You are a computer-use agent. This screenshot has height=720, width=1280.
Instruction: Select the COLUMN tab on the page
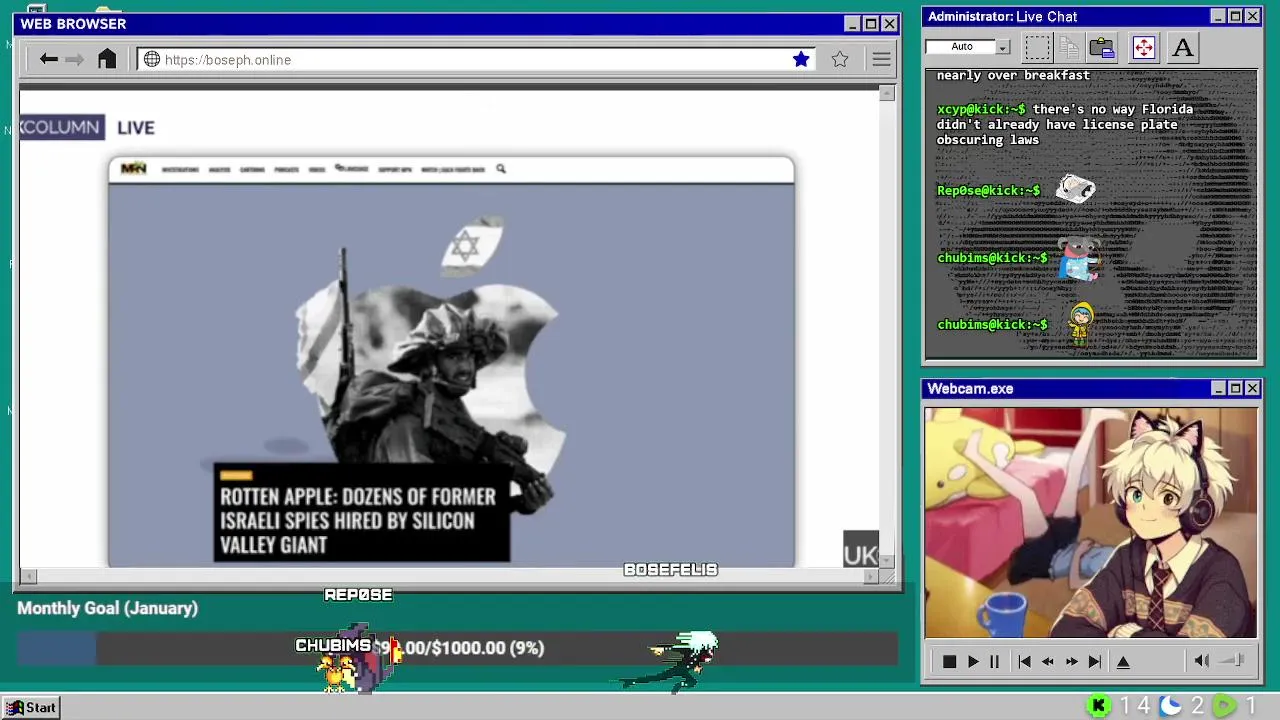click(61, 127)
